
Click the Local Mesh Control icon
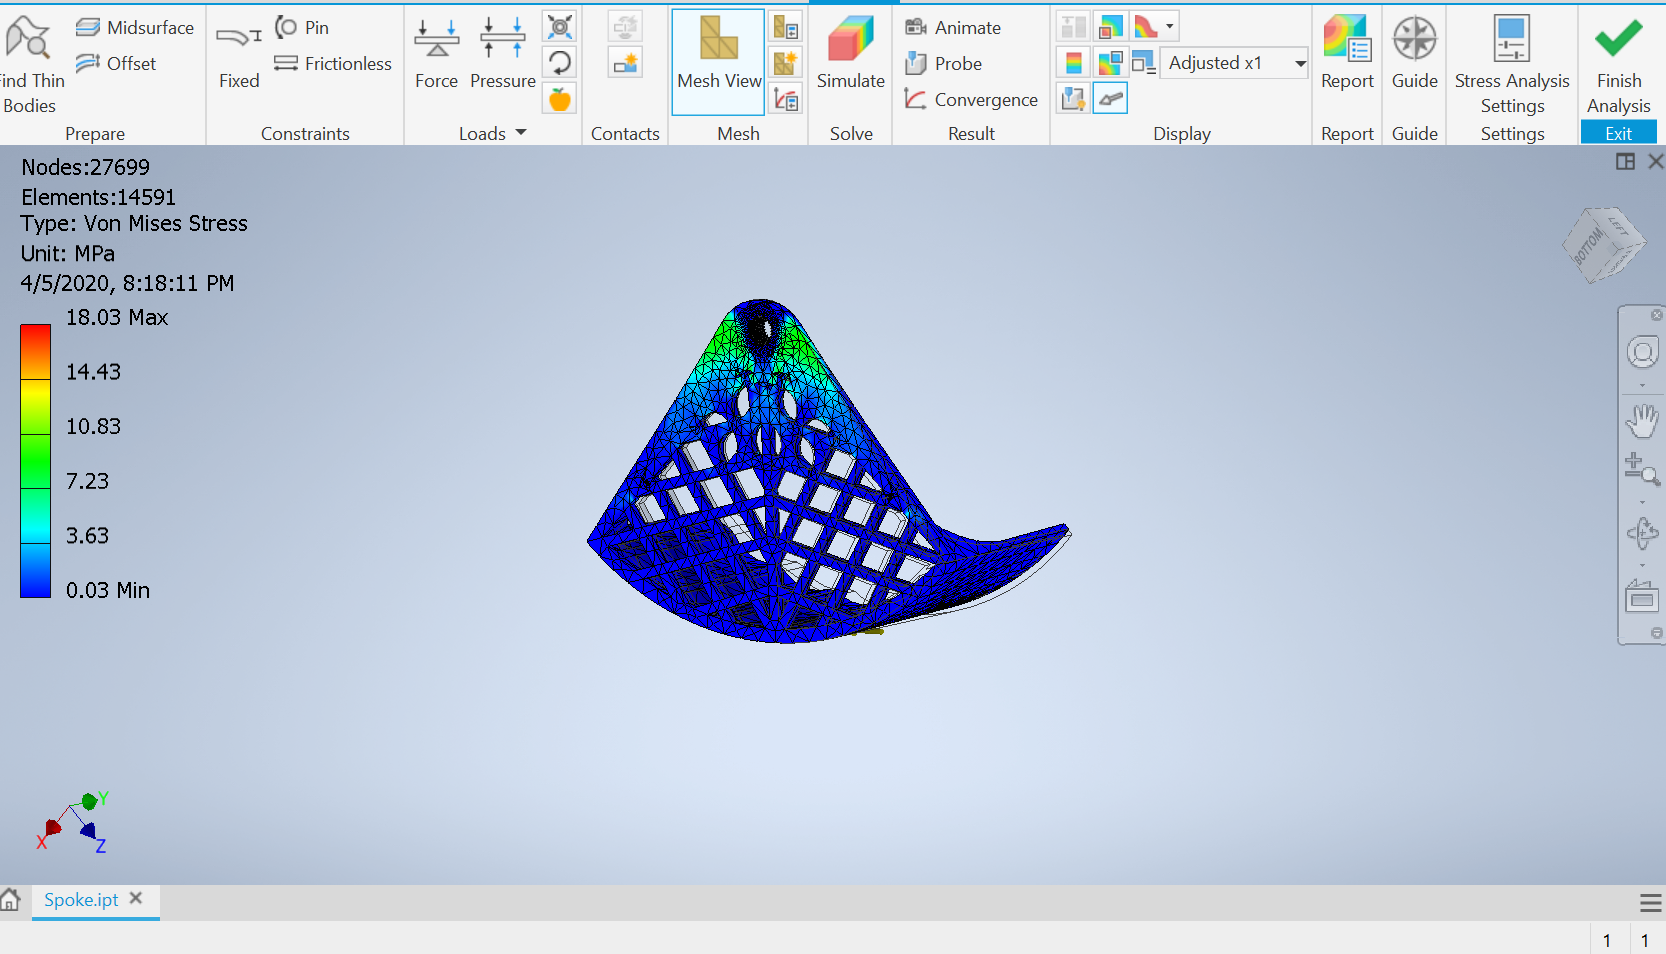click(786, 63)
